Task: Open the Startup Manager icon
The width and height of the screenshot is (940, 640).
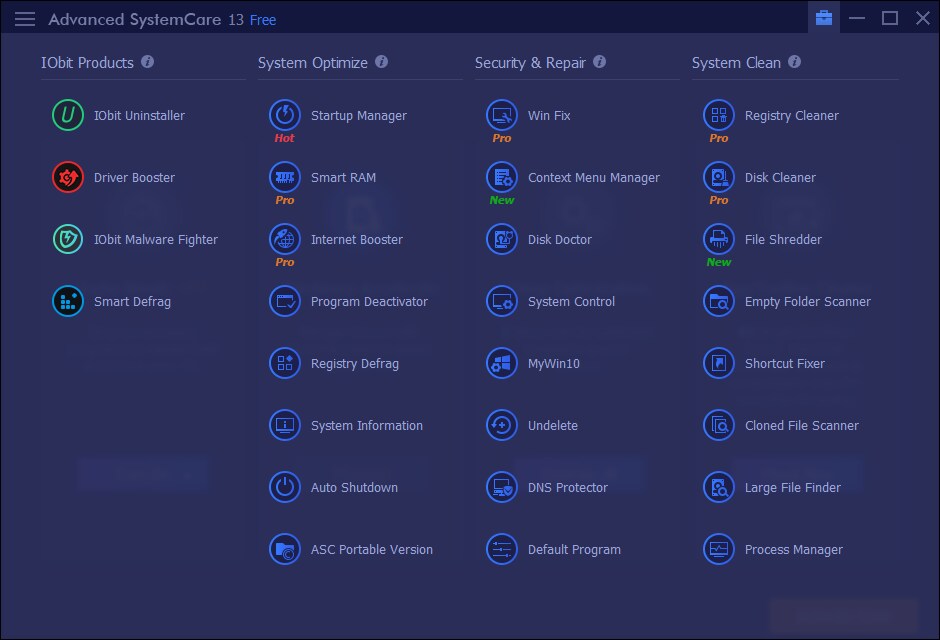Action: pyautogui.click(x=285, y=114)
